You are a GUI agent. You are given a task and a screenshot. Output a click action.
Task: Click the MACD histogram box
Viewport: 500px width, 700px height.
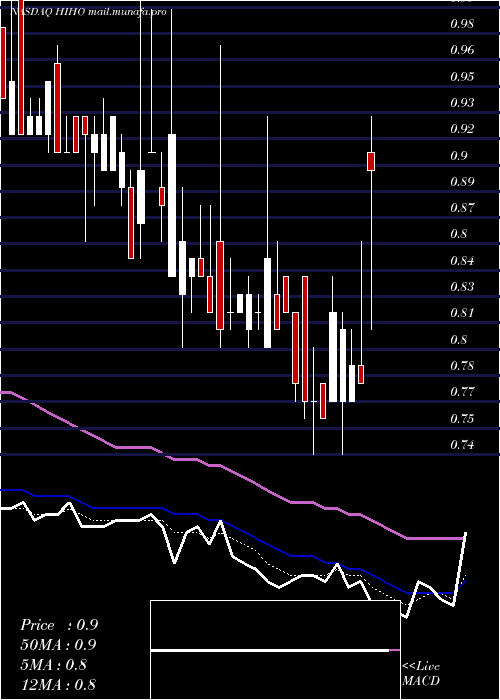point(275,650)
